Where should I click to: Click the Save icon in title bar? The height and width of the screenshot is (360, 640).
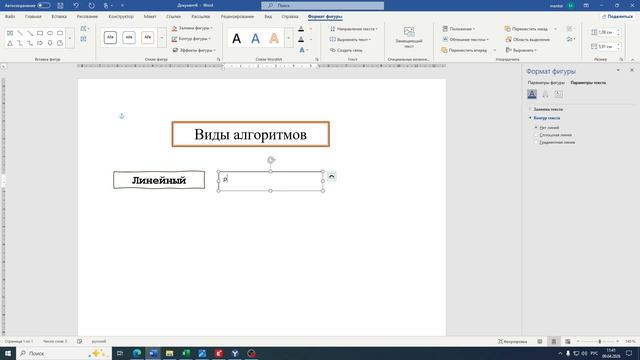coord(60,6)
